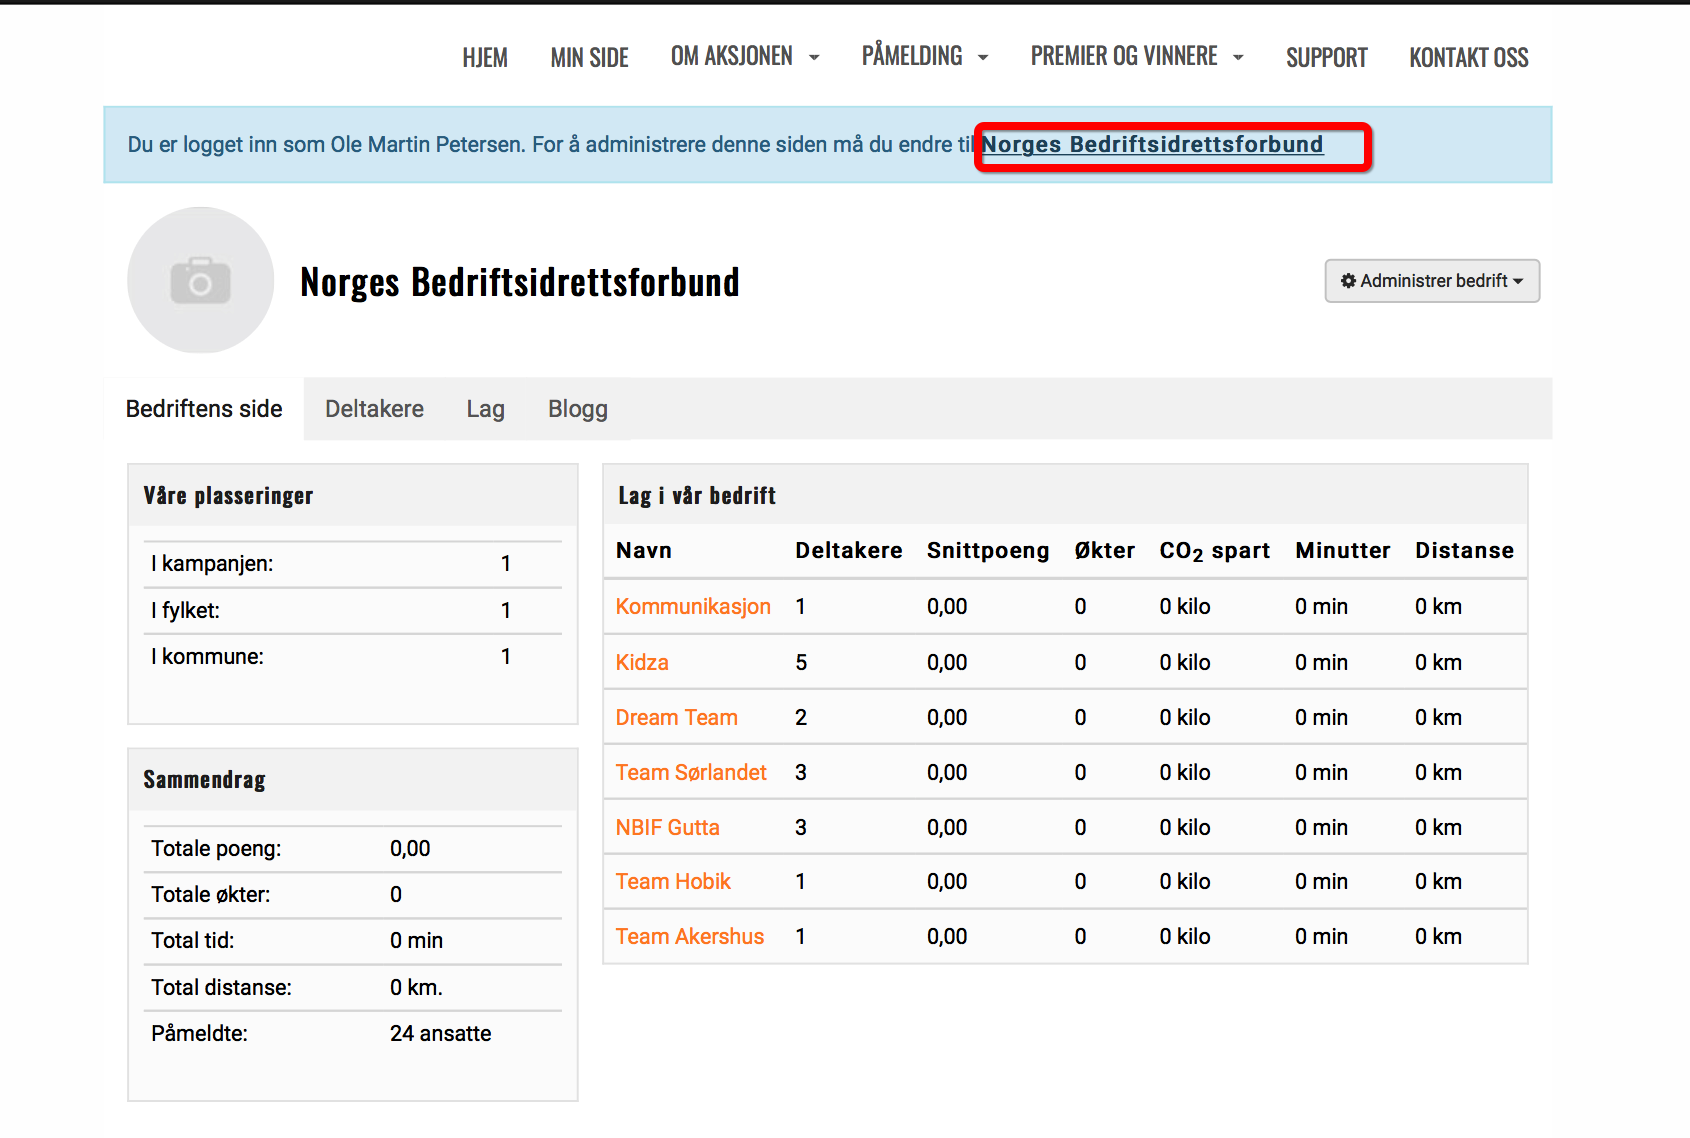The image size is (1690, 1138).
Task: Select the Bedriftens side tab
Action: click(x=204, y=409)
